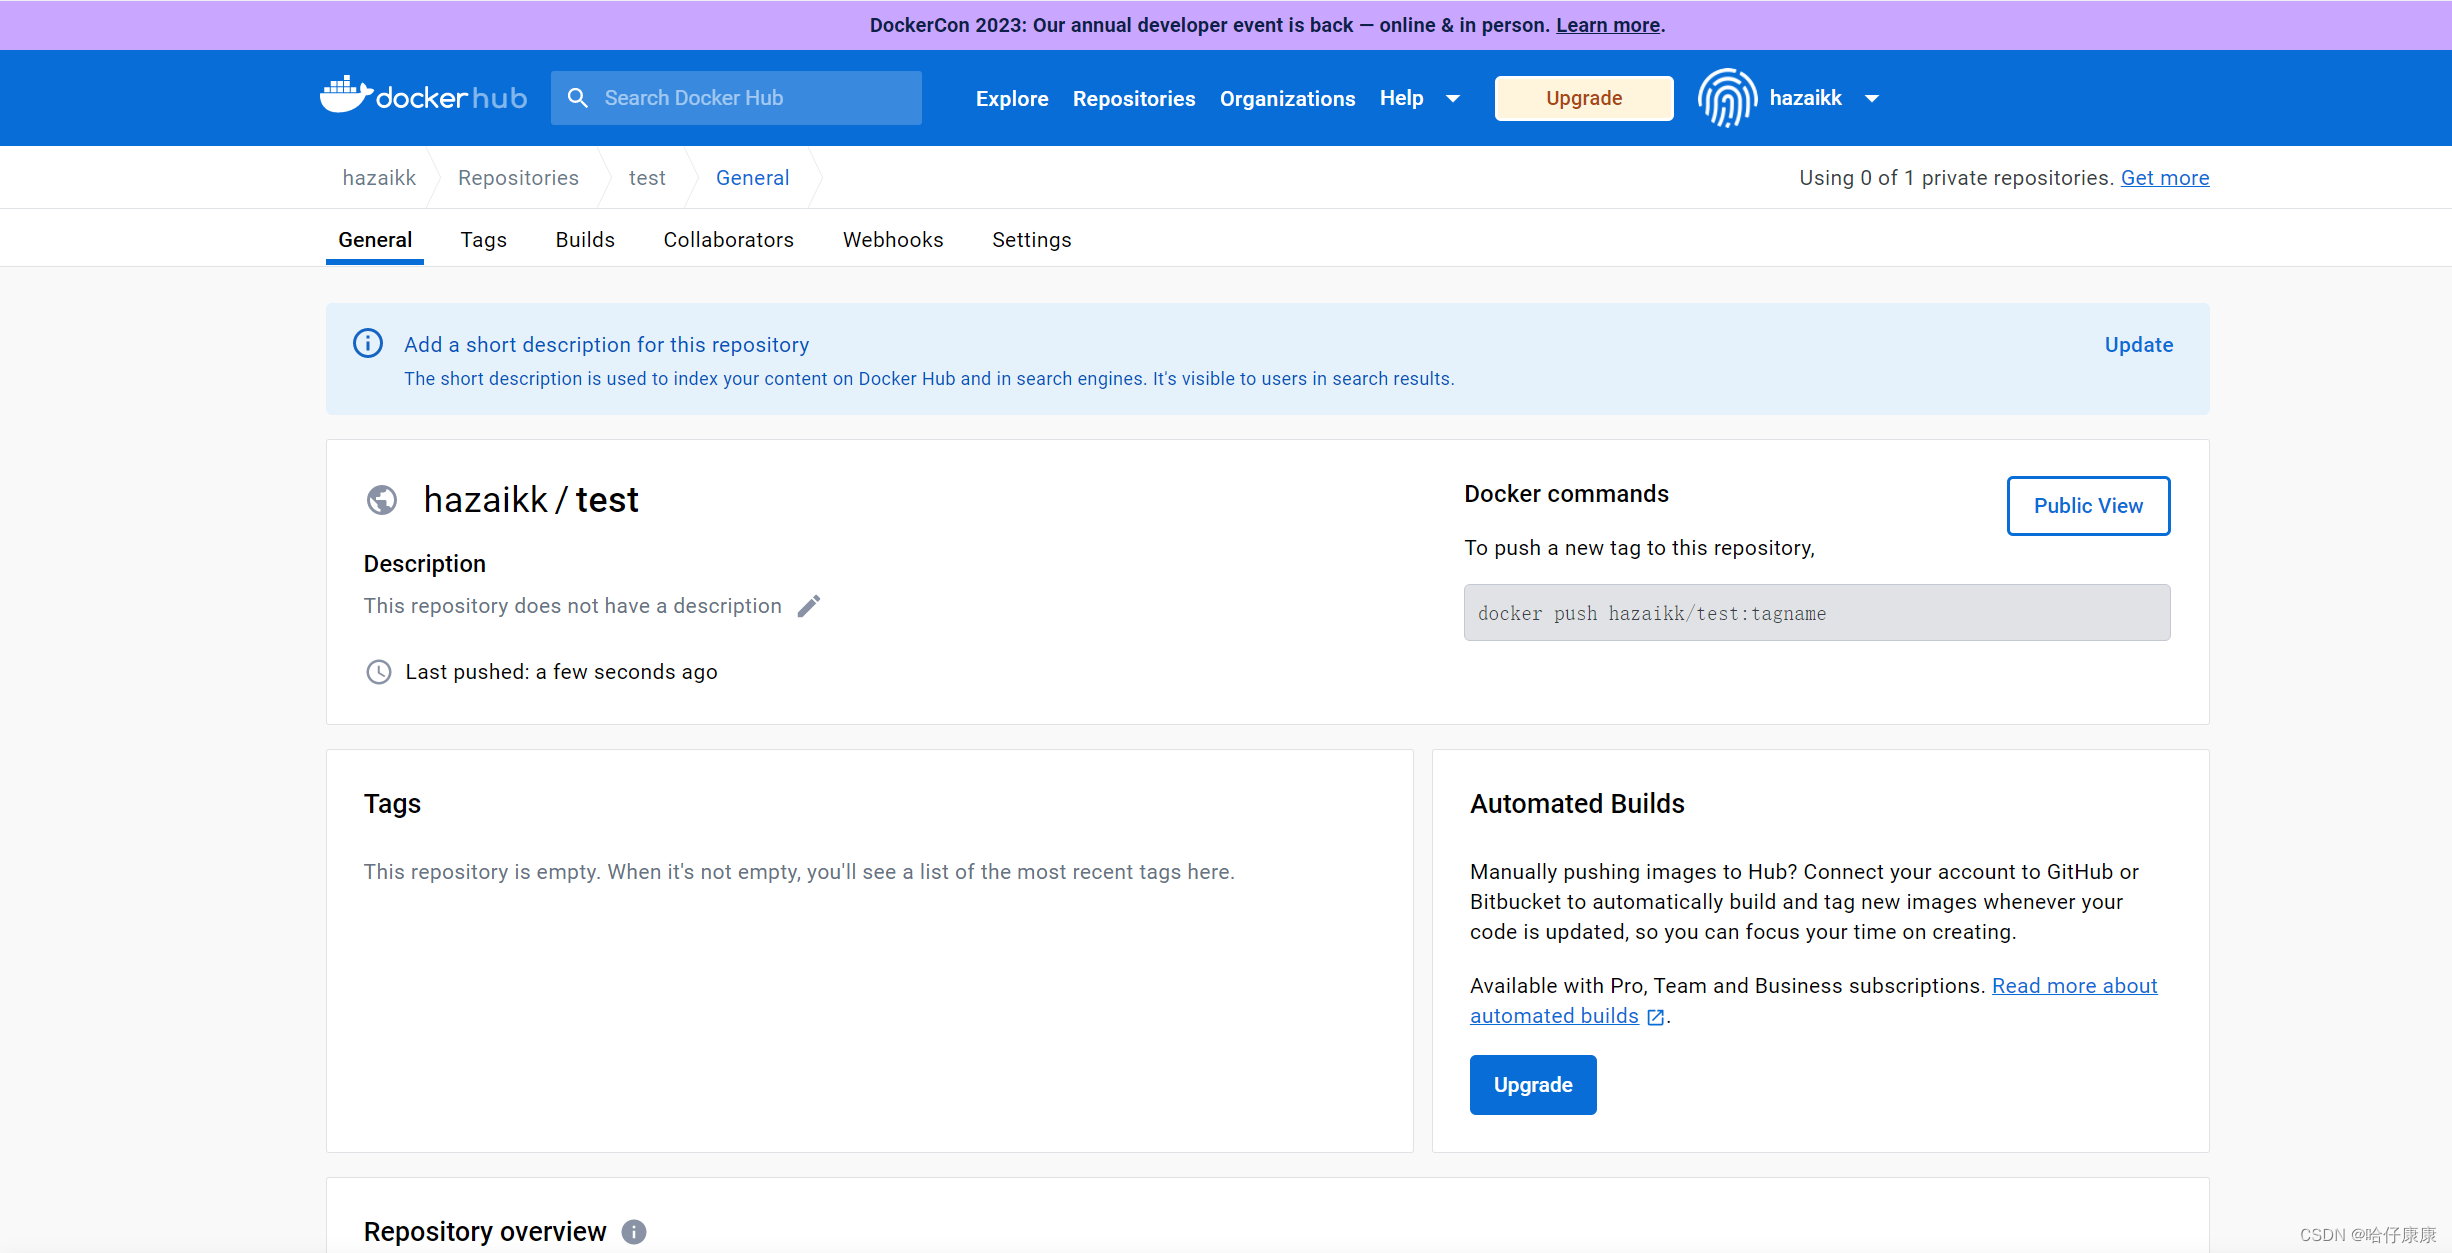2452x1253 pixels.
Task: Click 'Last pushed: a few seconds ago' text
Action: coord(561,672)
